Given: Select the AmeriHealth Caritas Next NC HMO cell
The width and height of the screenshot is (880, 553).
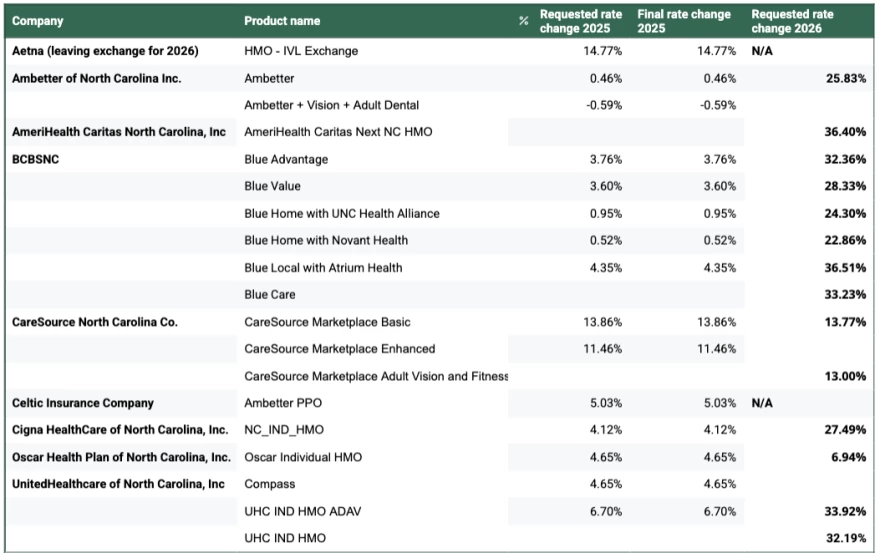Looking at the screenshot, I should tap(338, 132).
